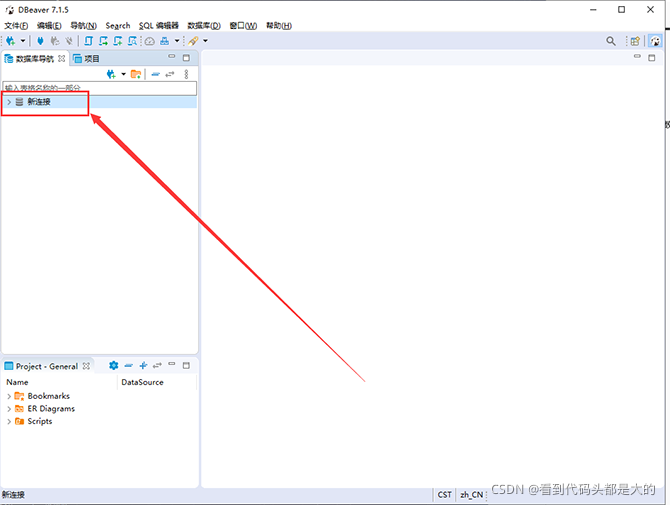Toggle link-with-editor arrows in Project panel
Viewport: 670px width, 505px height.
[x=157, y=365]
